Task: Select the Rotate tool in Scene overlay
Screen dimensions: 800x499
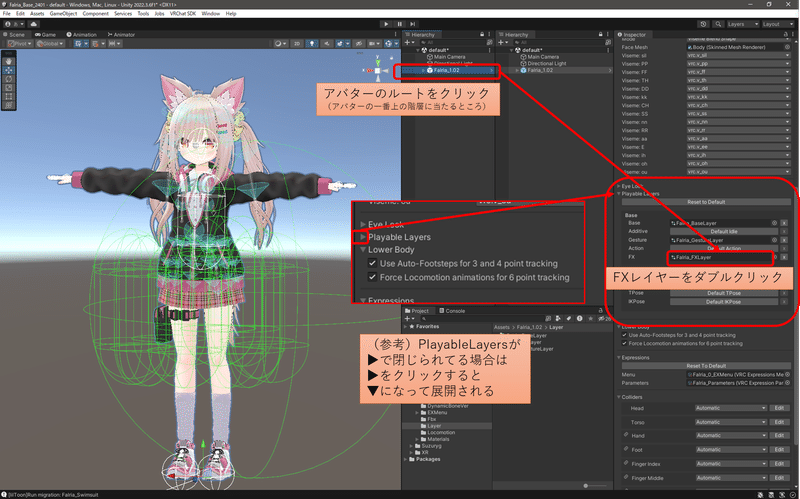Action: (9, 79)
